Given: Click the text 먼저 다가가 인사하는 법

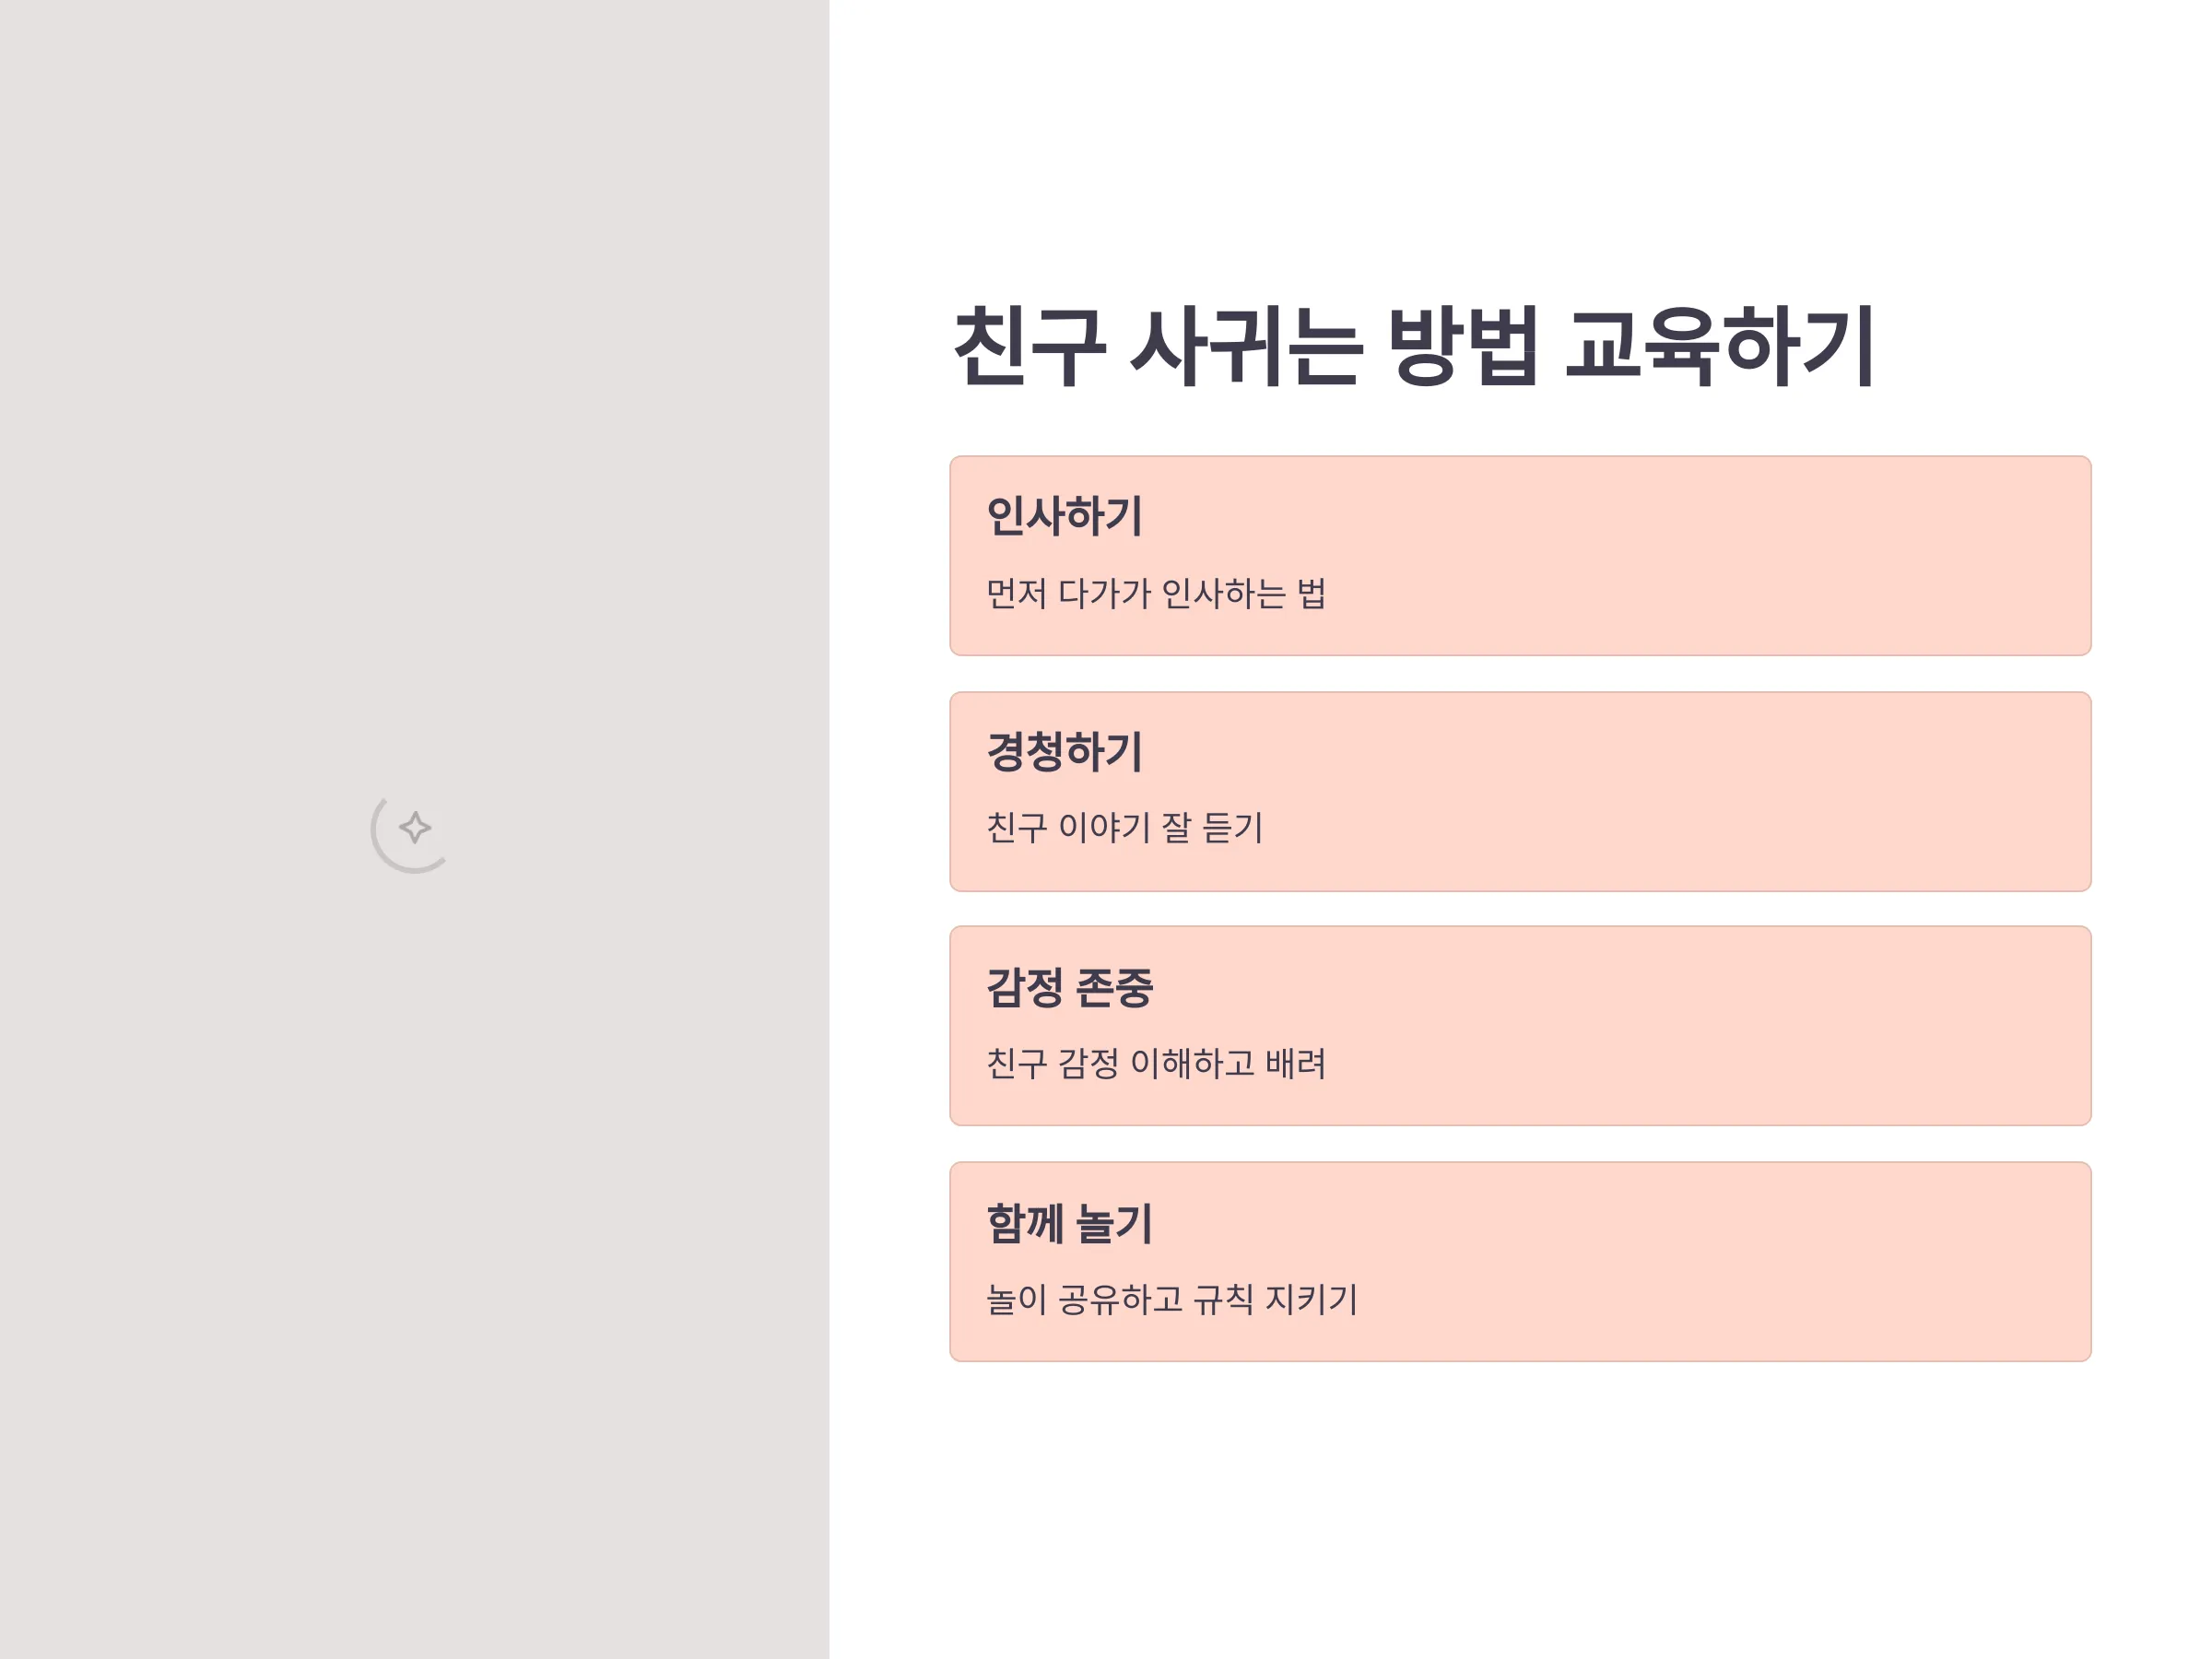Looking at the screenshot, I should pyautogui.click(x=1156, y=594).
